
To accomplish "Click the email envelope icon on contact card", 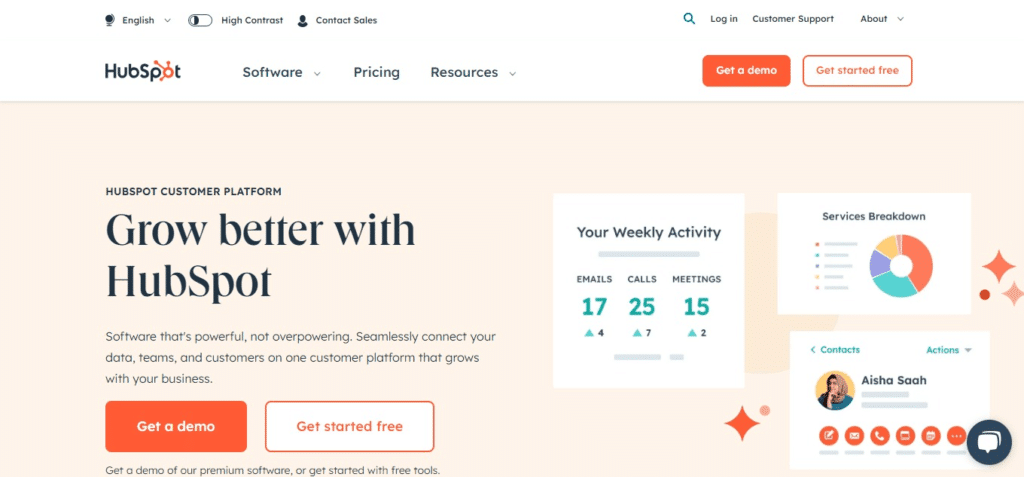I will click(x=854, y=436).
